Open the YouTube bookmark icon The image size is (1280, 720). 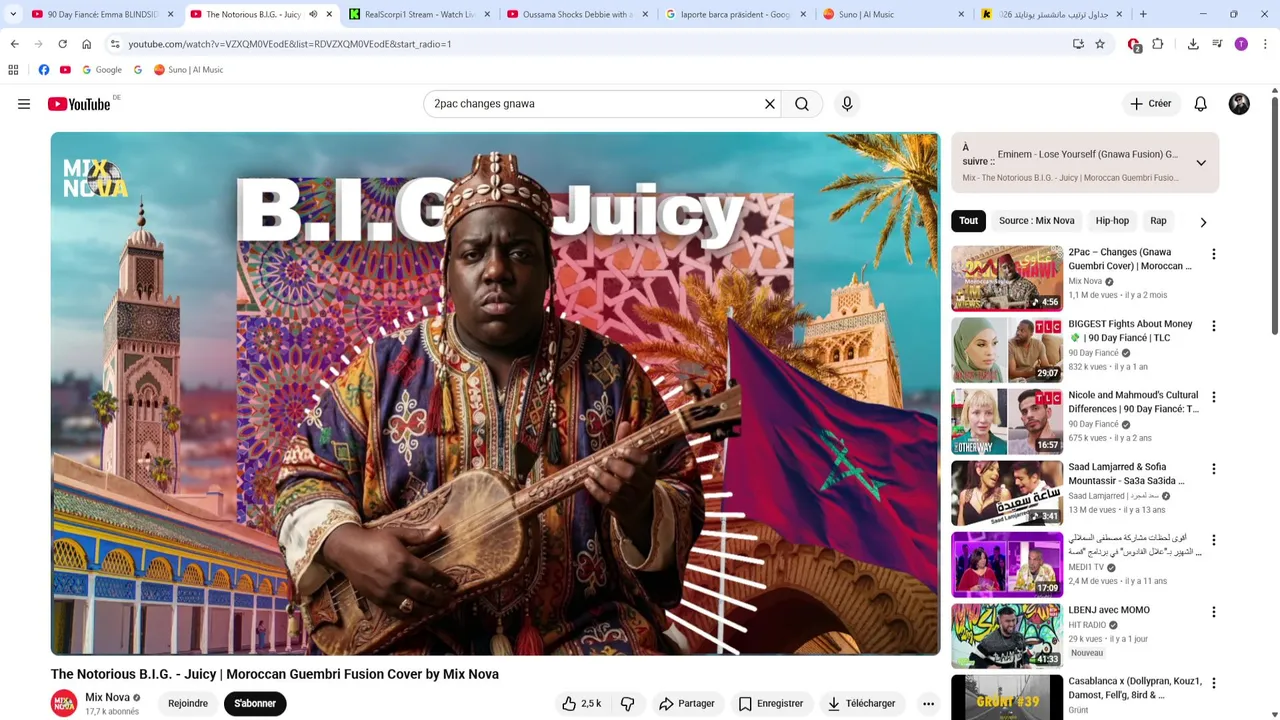(x=65, y=70)
